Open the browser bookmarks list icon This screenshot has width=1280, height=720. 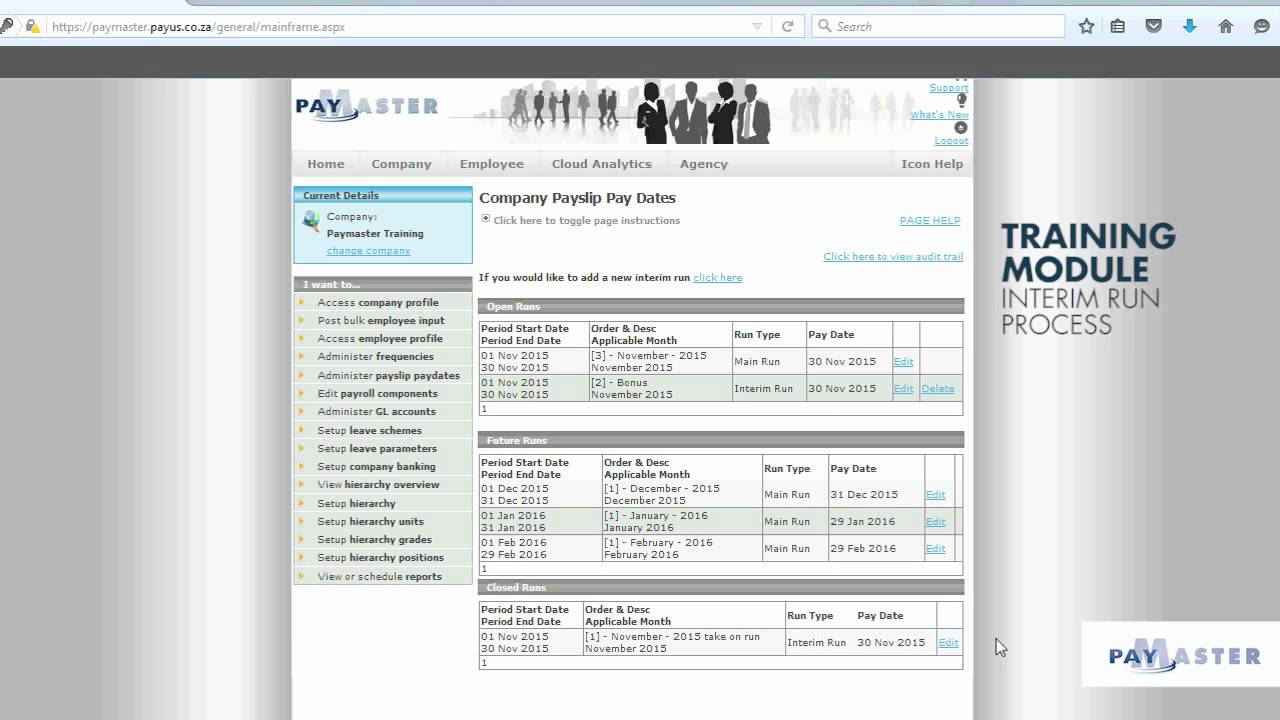(x=1118, y=27)
